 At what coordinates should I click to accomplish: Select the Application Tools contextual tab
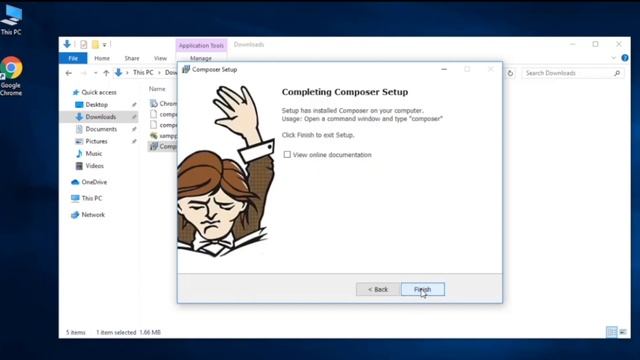click(201, 45)
